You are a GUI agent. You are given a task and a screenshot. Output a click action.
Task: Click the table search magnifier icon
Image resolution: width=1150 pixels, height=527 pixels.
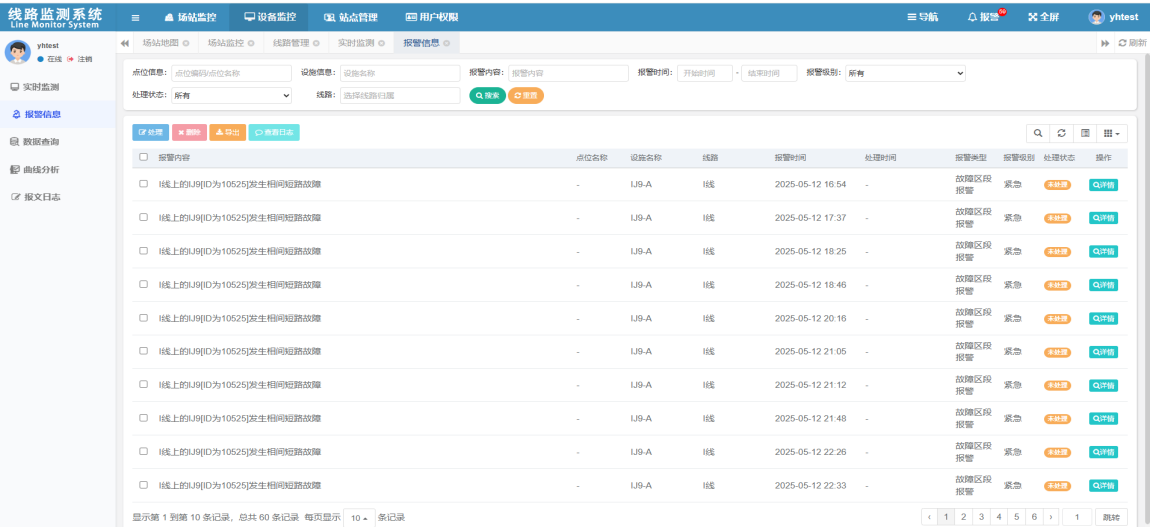click(x=1038, y=133)
